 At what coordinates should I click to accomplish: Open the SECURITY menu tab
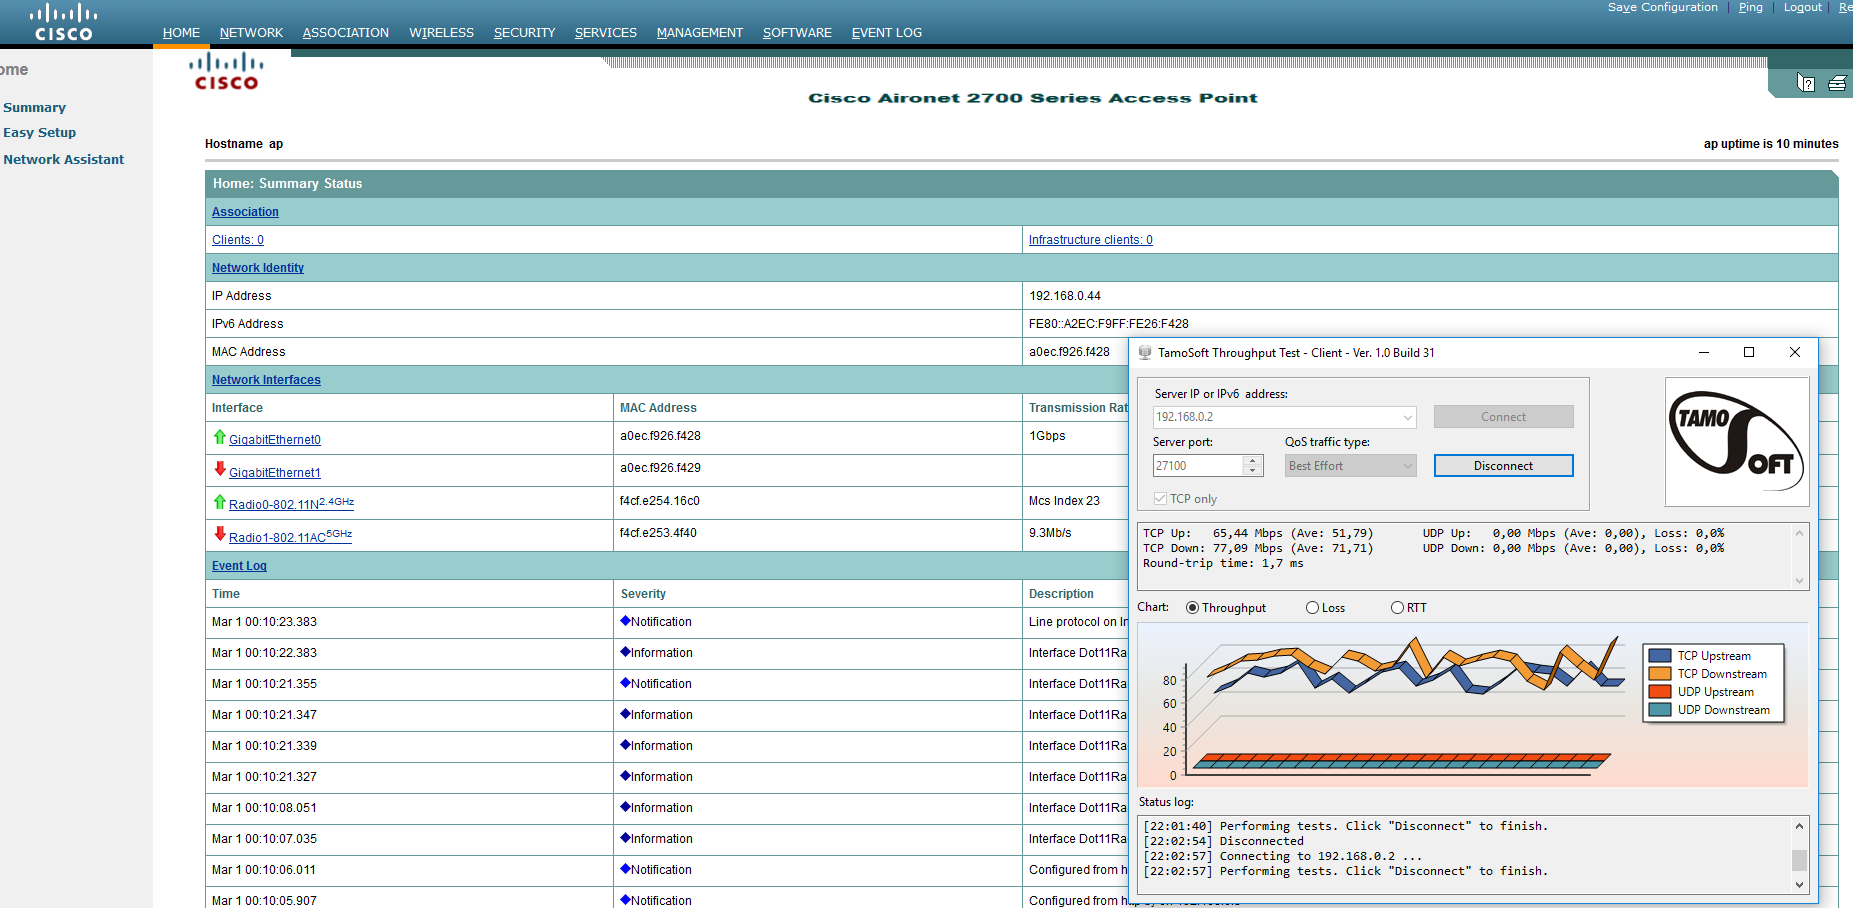(x=524, y=33)
